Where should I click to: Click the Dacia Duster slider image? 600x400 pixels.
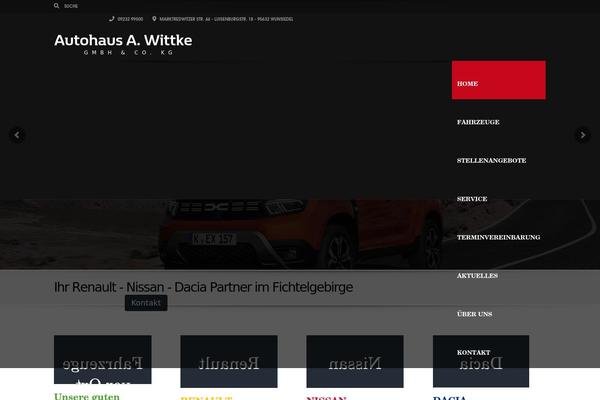click(300, 234)
